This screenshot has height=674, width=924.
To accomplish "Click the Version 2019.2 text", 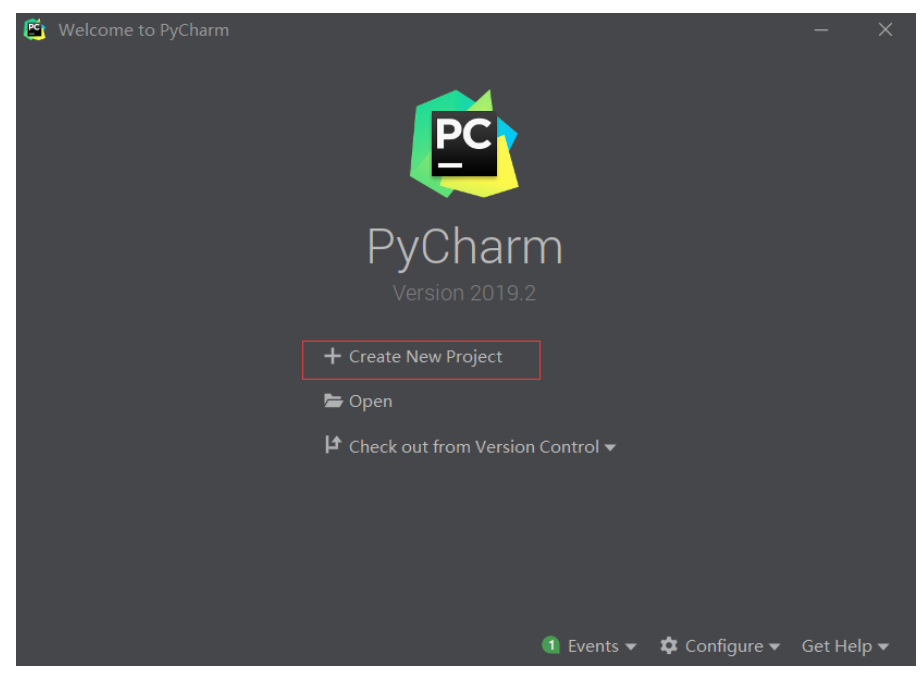I will click(464, 293).
